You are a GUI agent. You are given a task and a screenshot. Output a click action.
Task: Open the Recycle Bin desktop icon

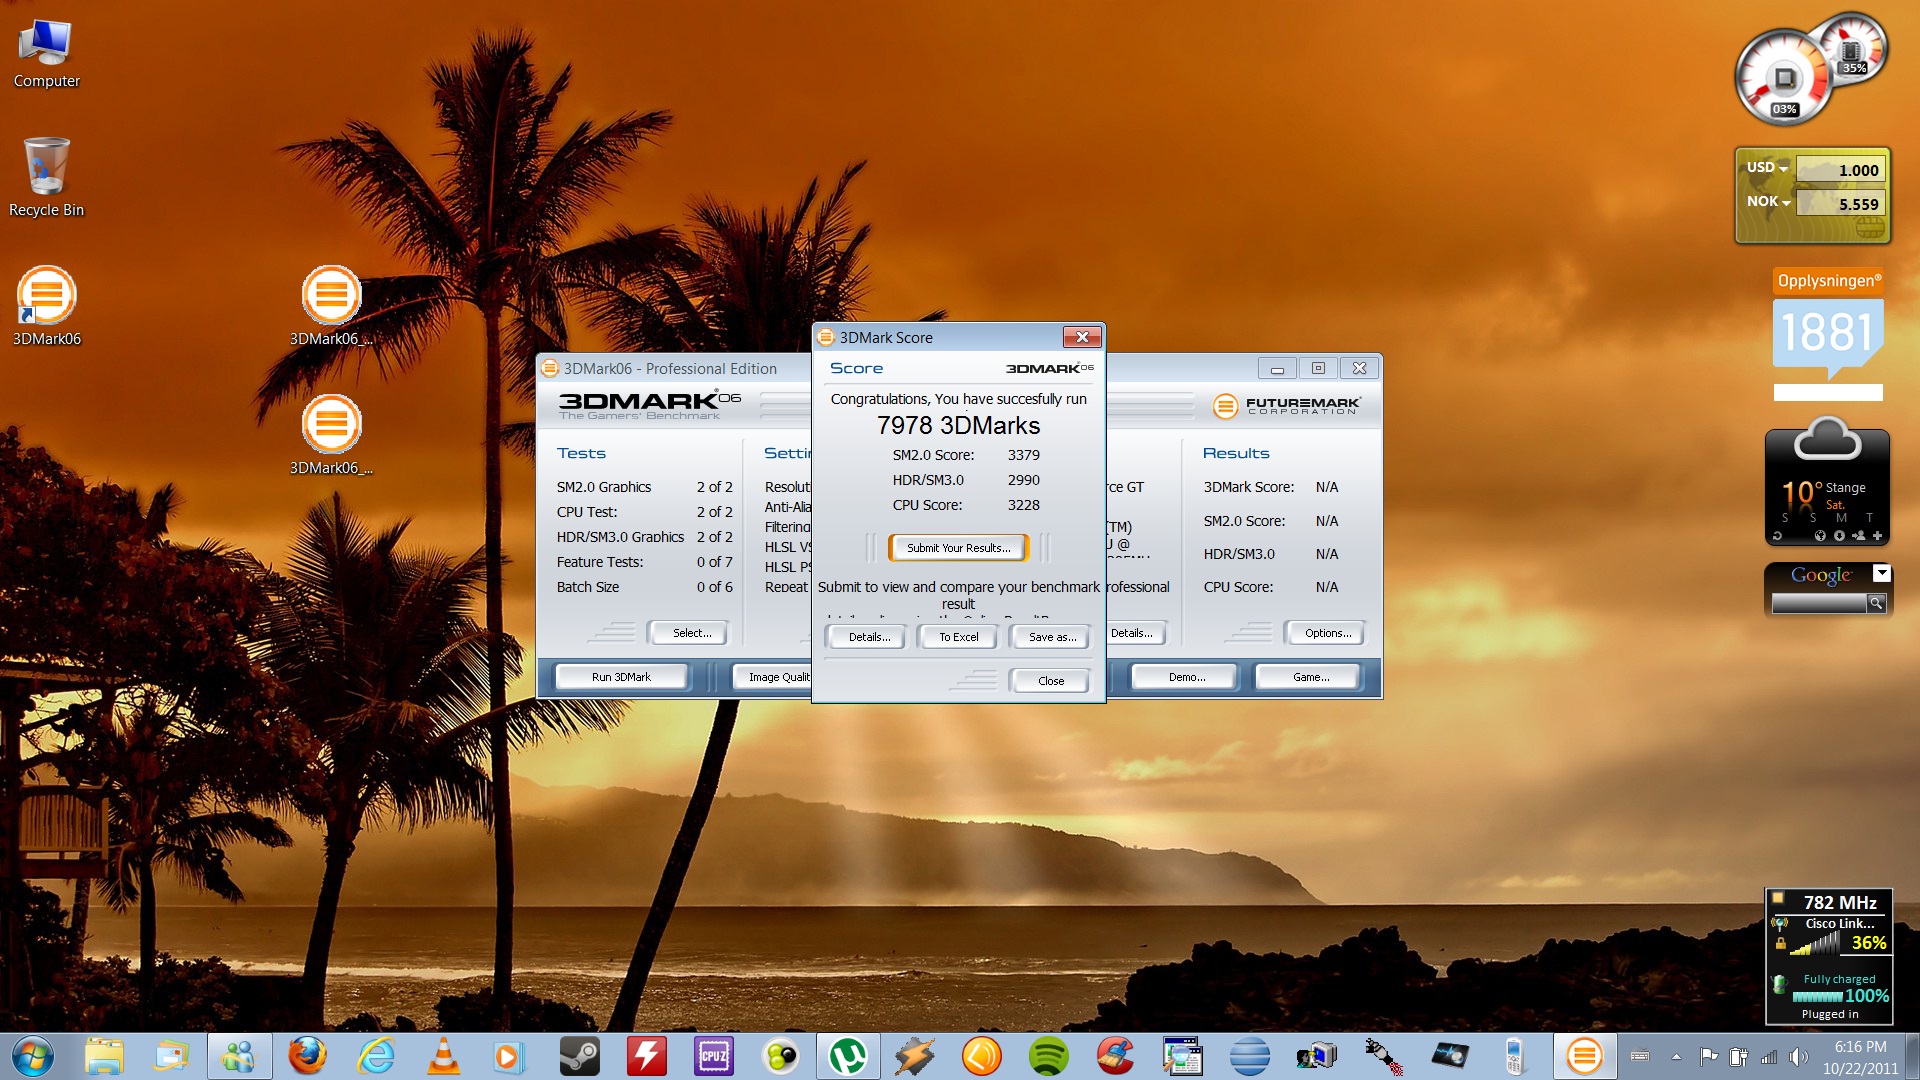coord(46,177)
